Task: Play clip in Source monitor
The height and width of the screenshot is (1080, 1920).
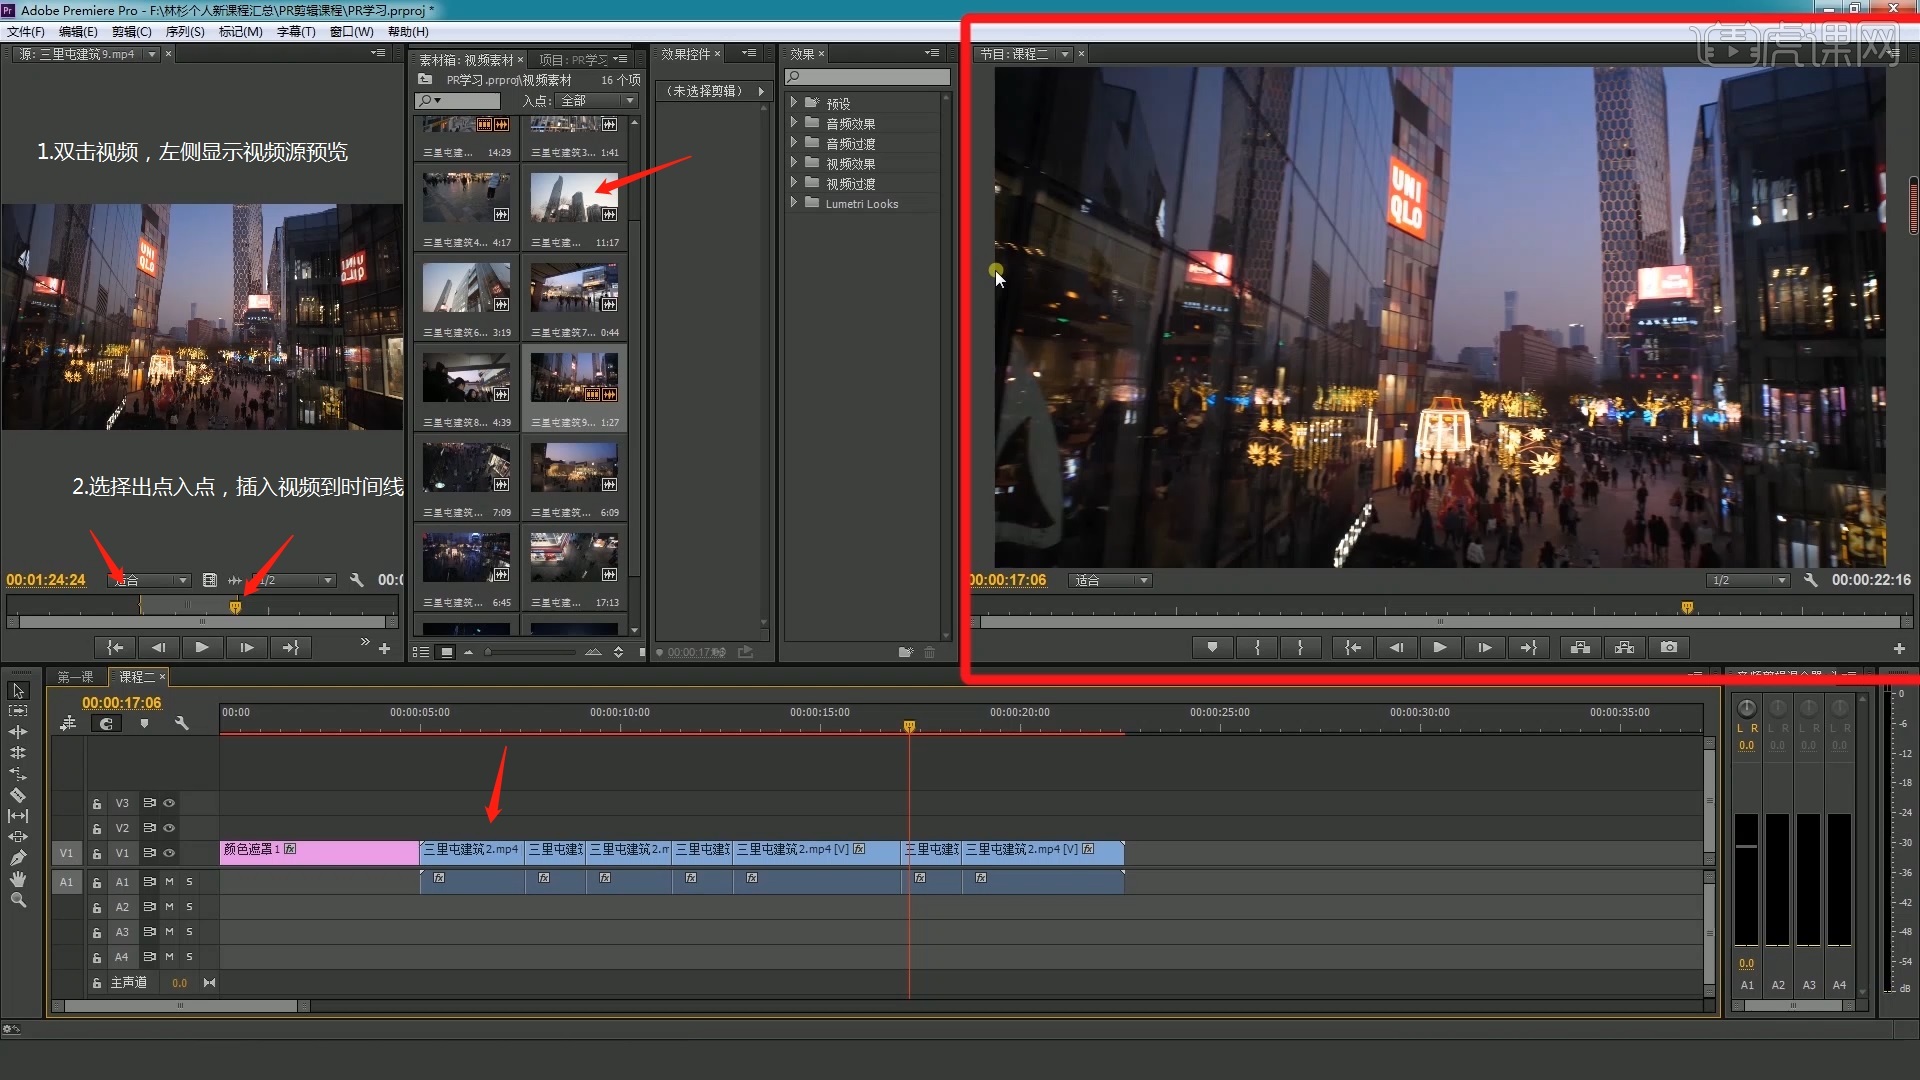Action: [x=202, y=648]
